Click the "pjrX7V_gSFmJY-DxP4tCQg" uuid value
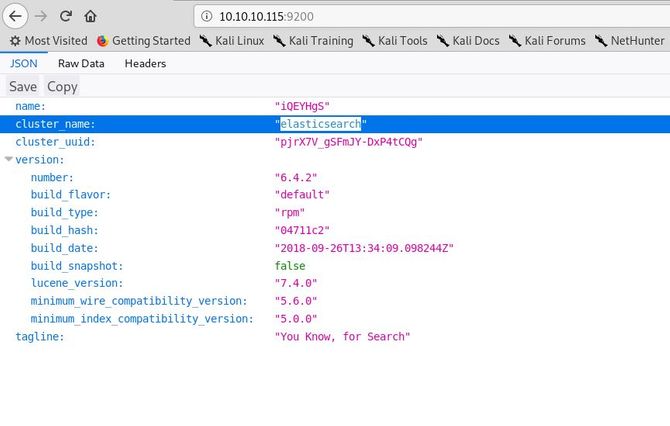The height and width of the screenshot is (426, 670). pos(349,142)
